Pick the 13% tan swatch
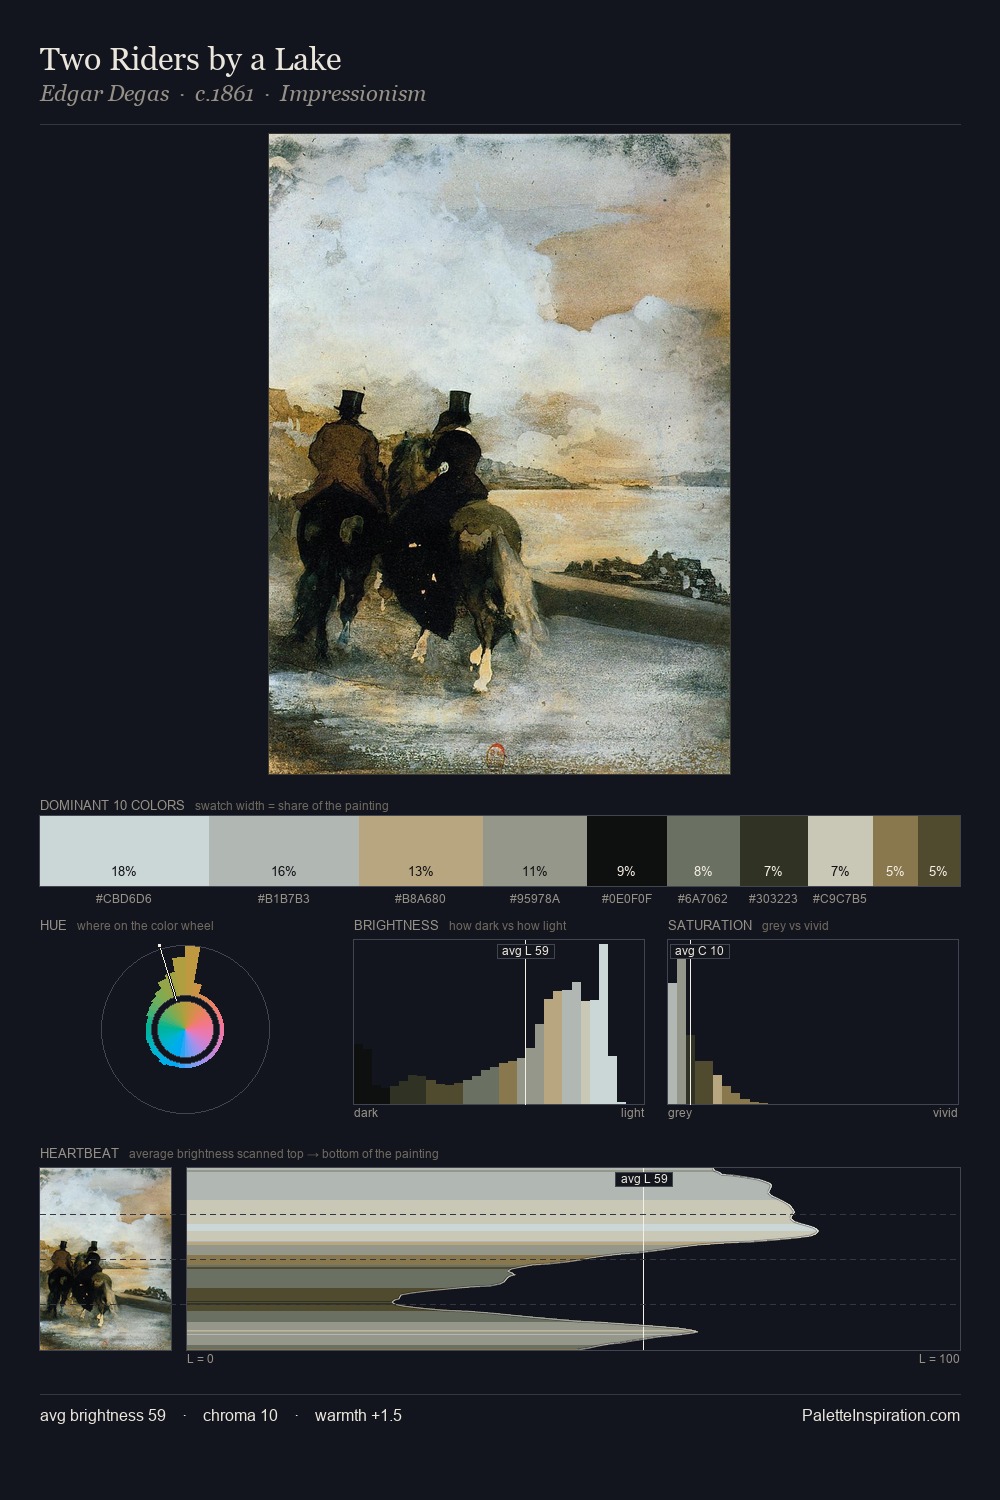The image size is (1000, 1500). point(421,851)
